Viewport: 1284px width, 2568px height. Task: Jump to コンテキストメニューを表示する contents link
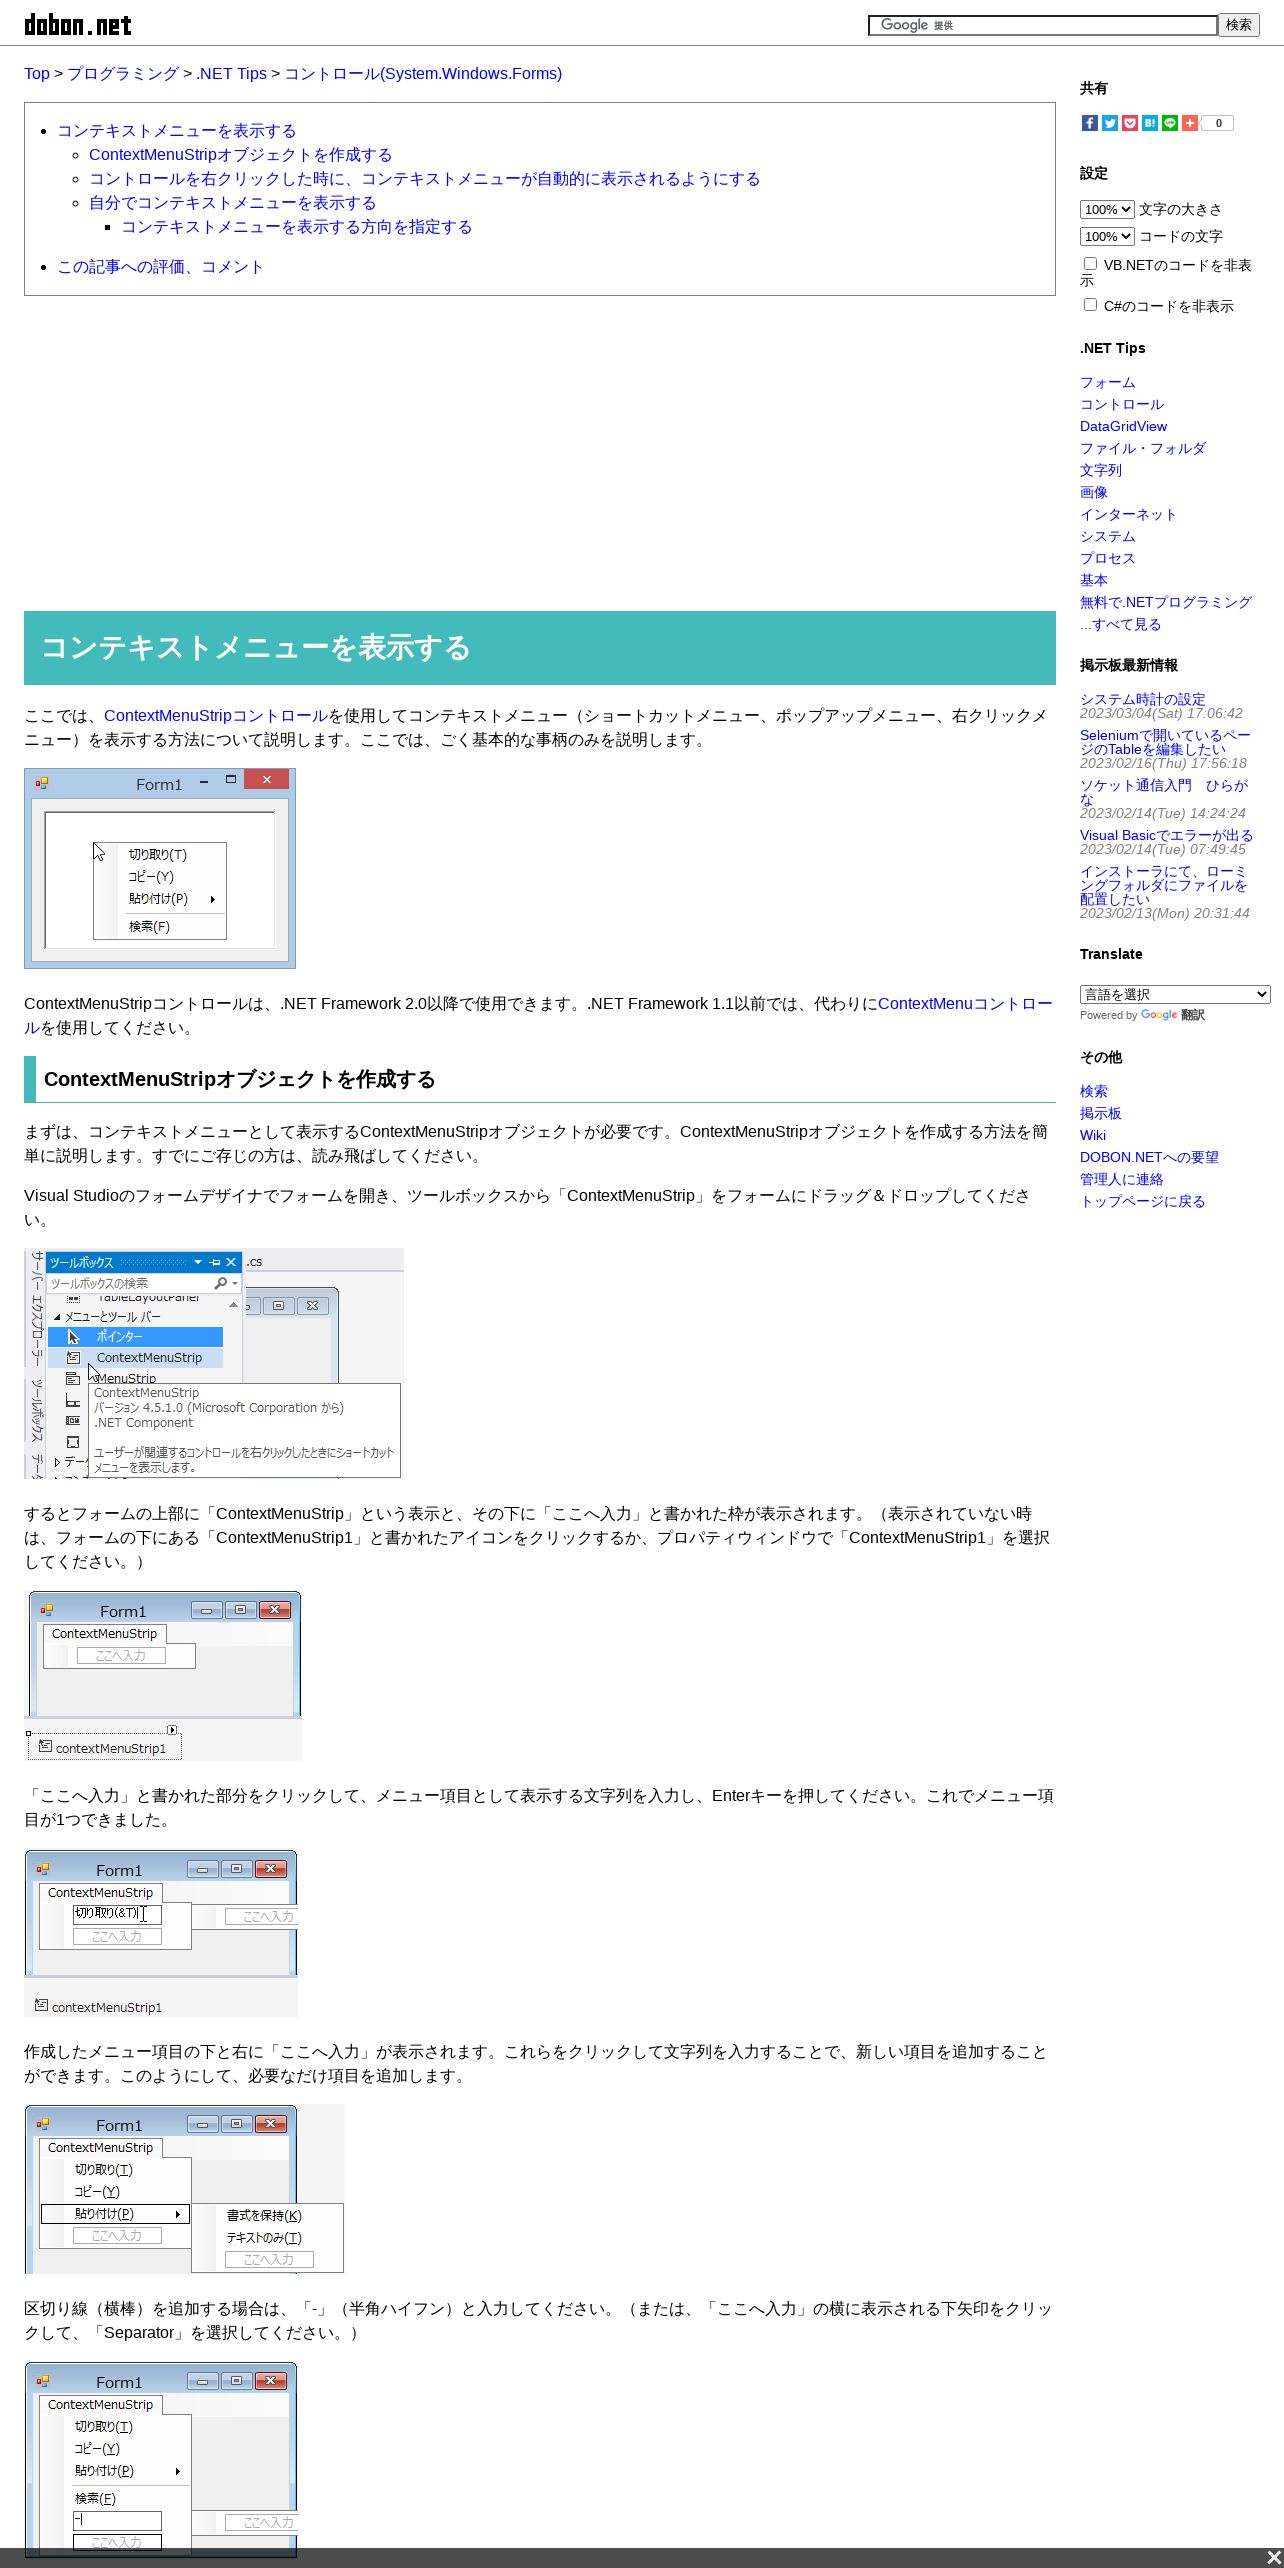[x=177, y=131]
